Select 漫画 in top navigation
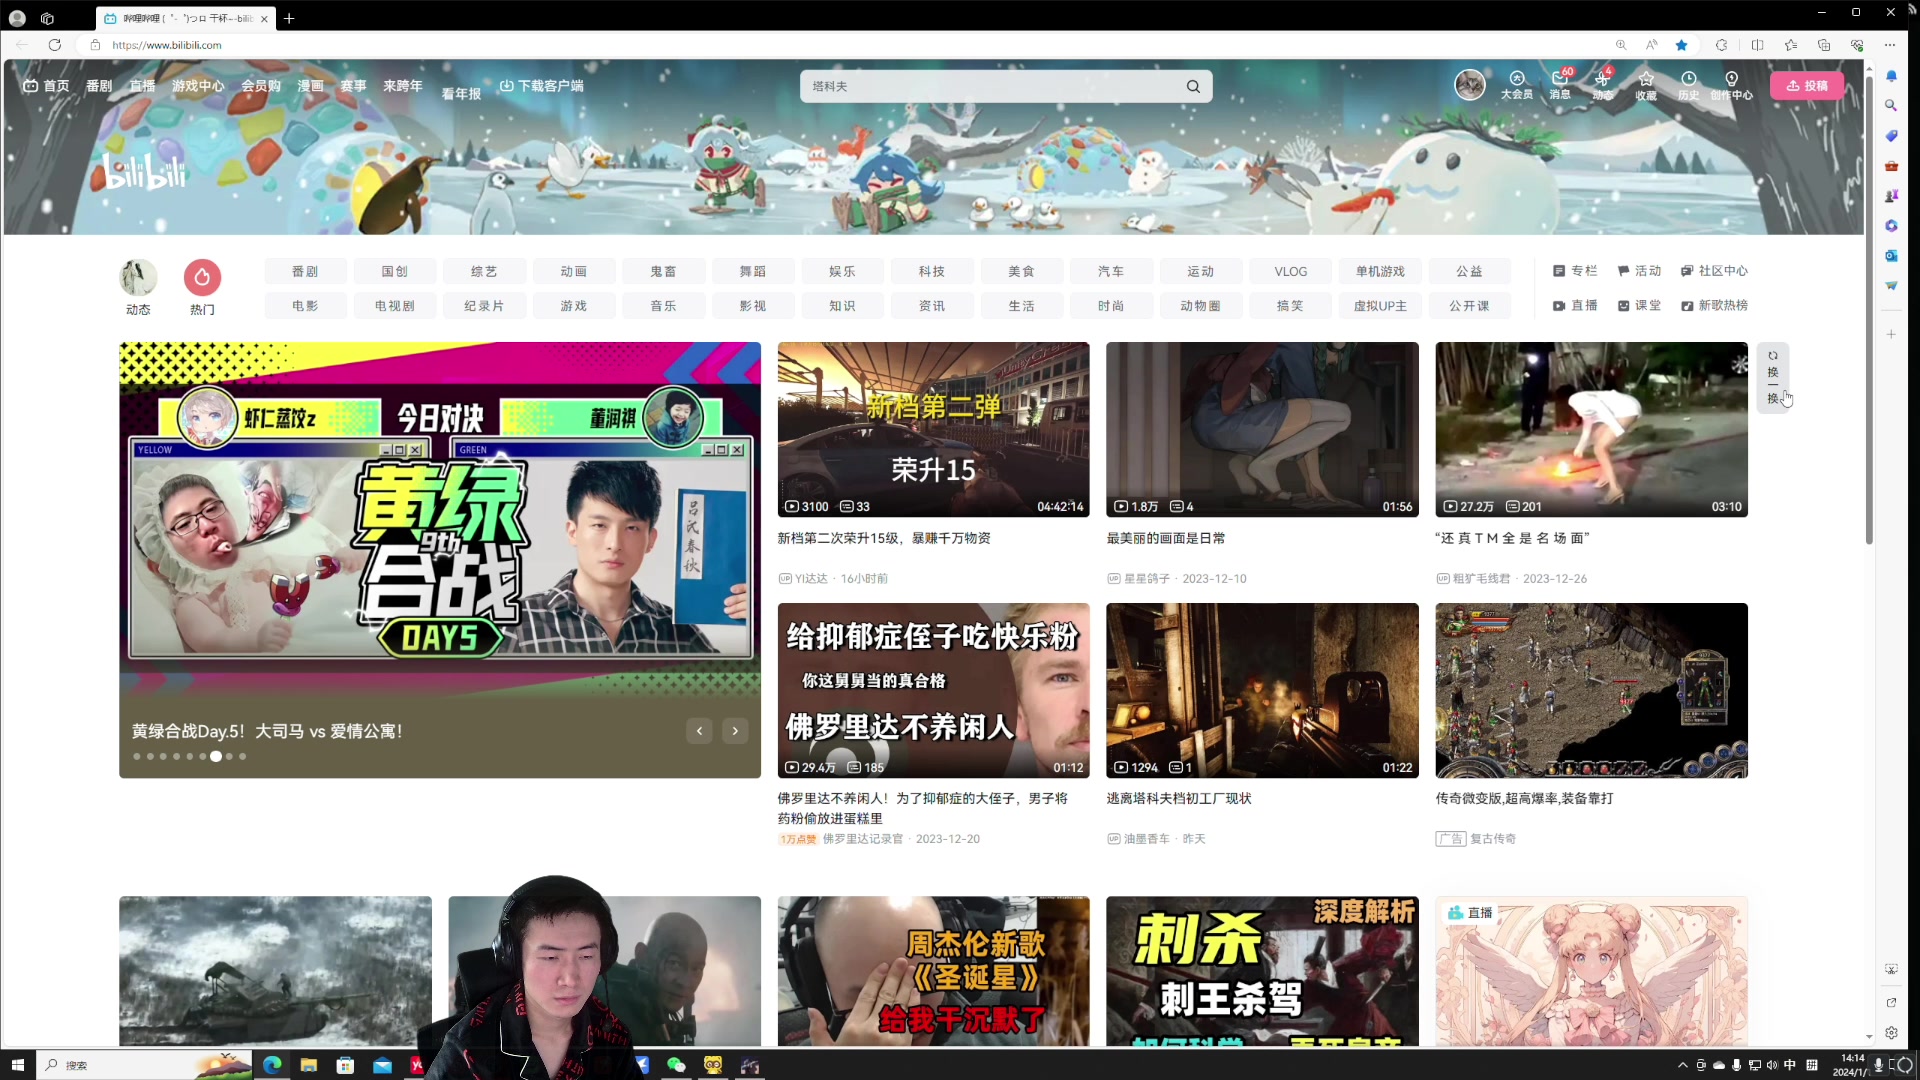The height and width of the screenshot is (1080, 1920). [x=310, y=86]
